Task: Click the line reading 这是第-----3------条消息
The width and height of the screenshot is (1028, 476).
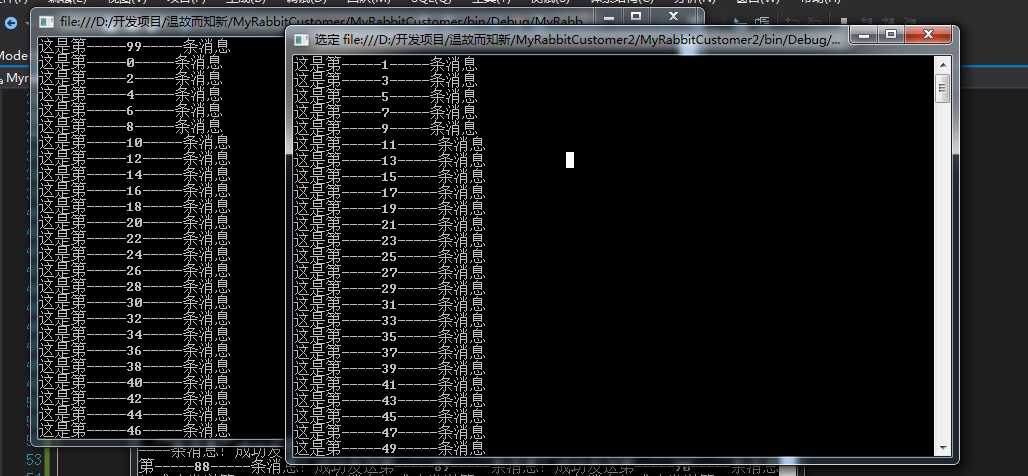Action: (386, 80)
